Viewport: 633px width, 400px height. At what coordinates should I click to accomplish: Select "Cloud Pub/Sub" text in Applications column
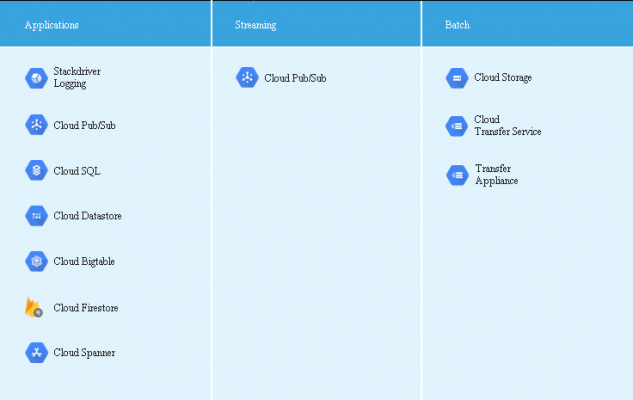pyautogui.click(x=84, y=126)
